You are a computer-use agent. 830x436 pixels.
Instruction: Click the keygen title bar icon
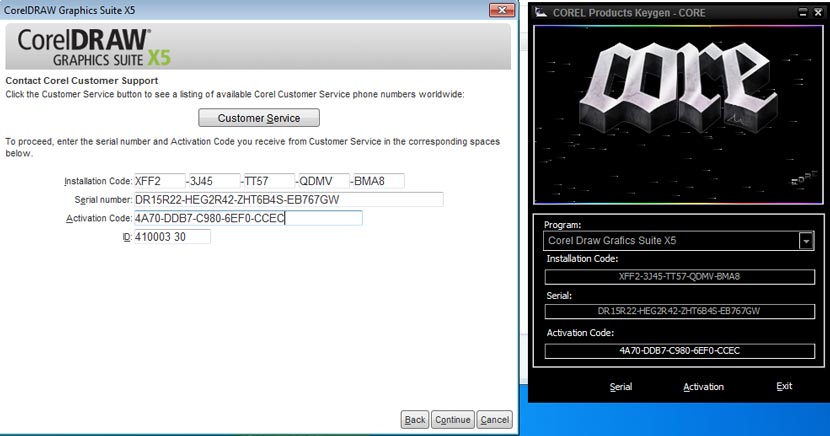(x=540, y=12)
